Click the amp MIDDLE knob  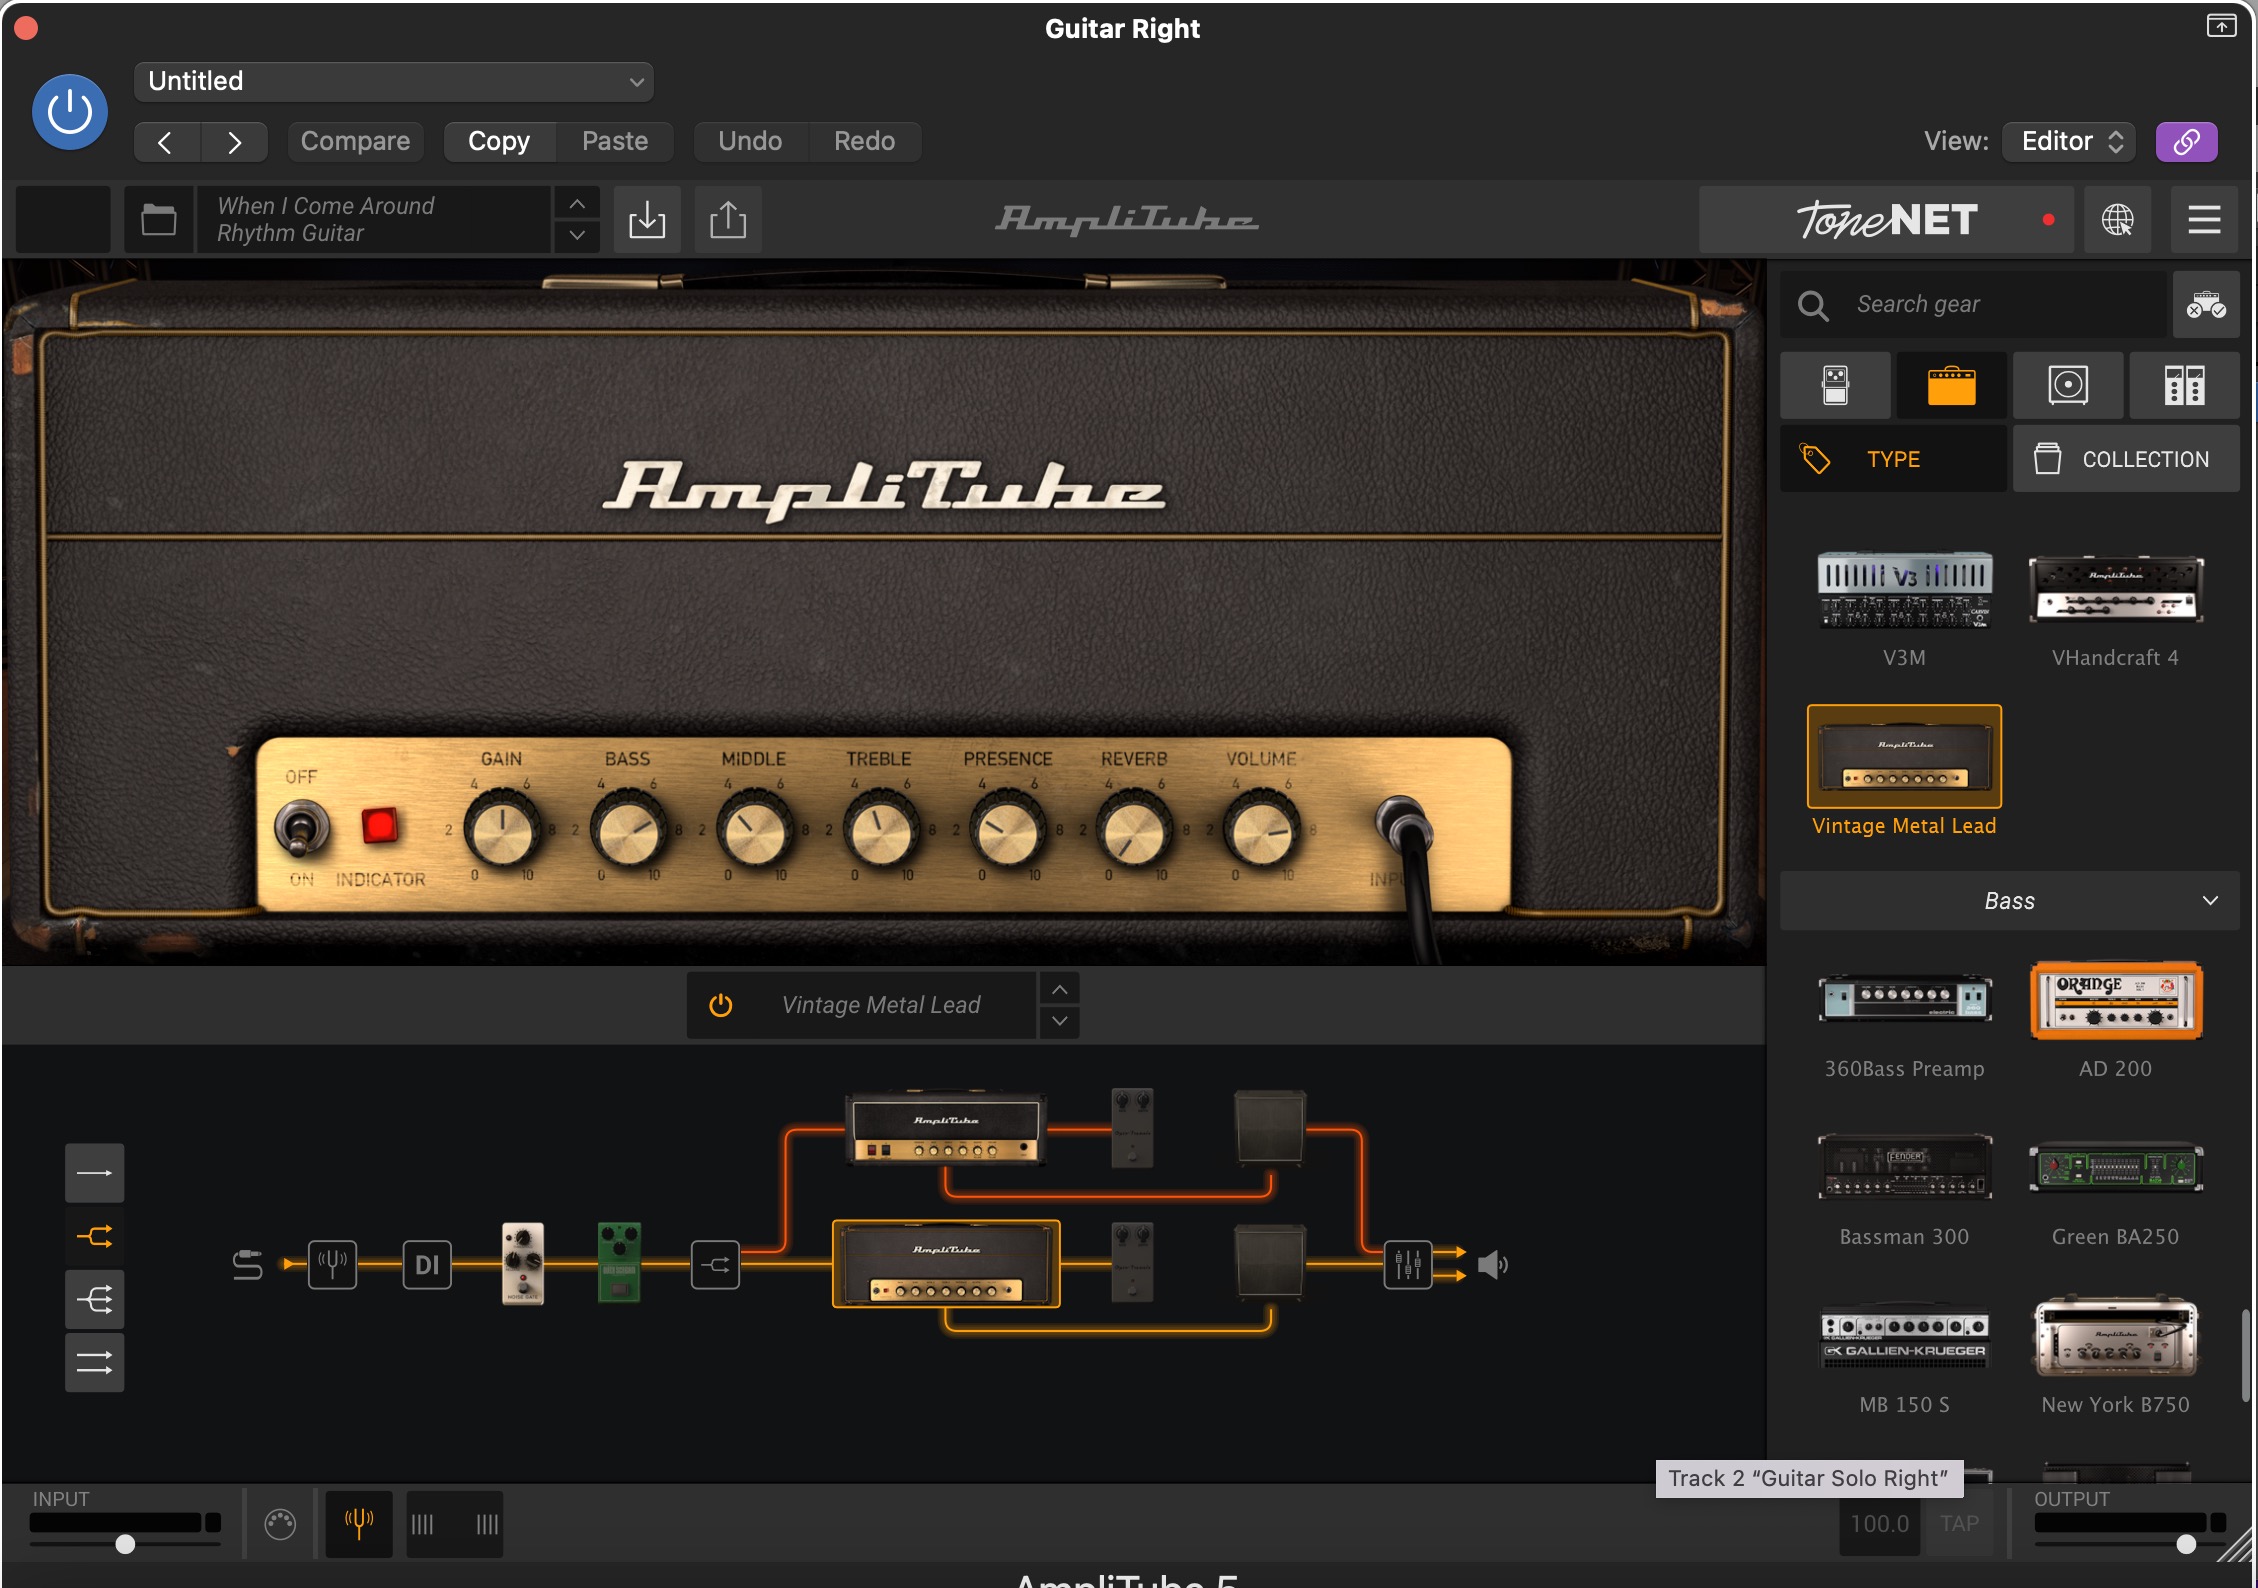[754, 830]
